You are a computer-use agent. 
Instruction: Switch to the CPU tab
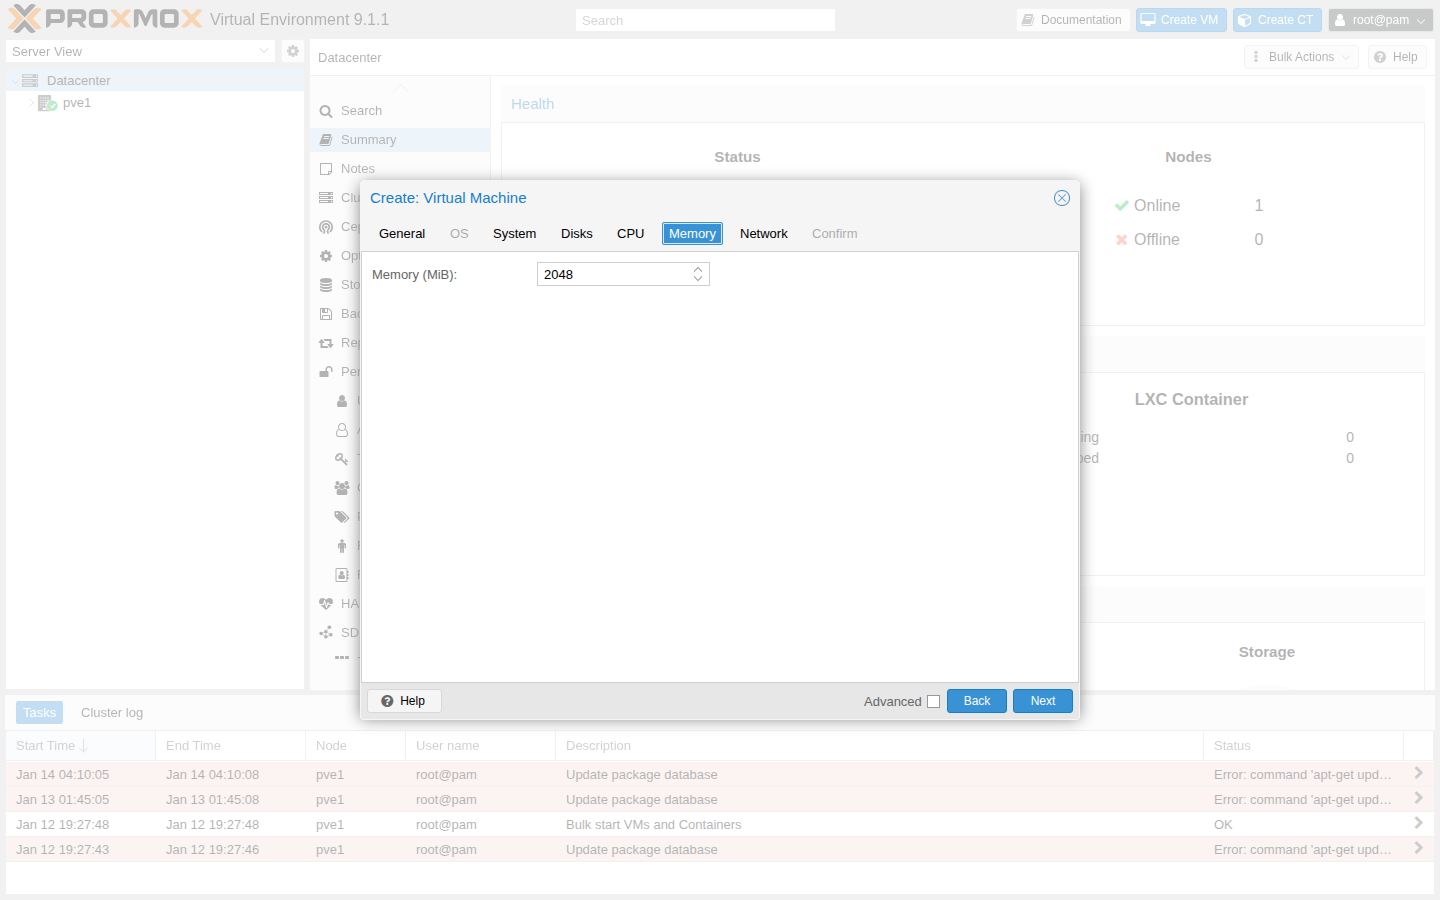pos(630,233)
